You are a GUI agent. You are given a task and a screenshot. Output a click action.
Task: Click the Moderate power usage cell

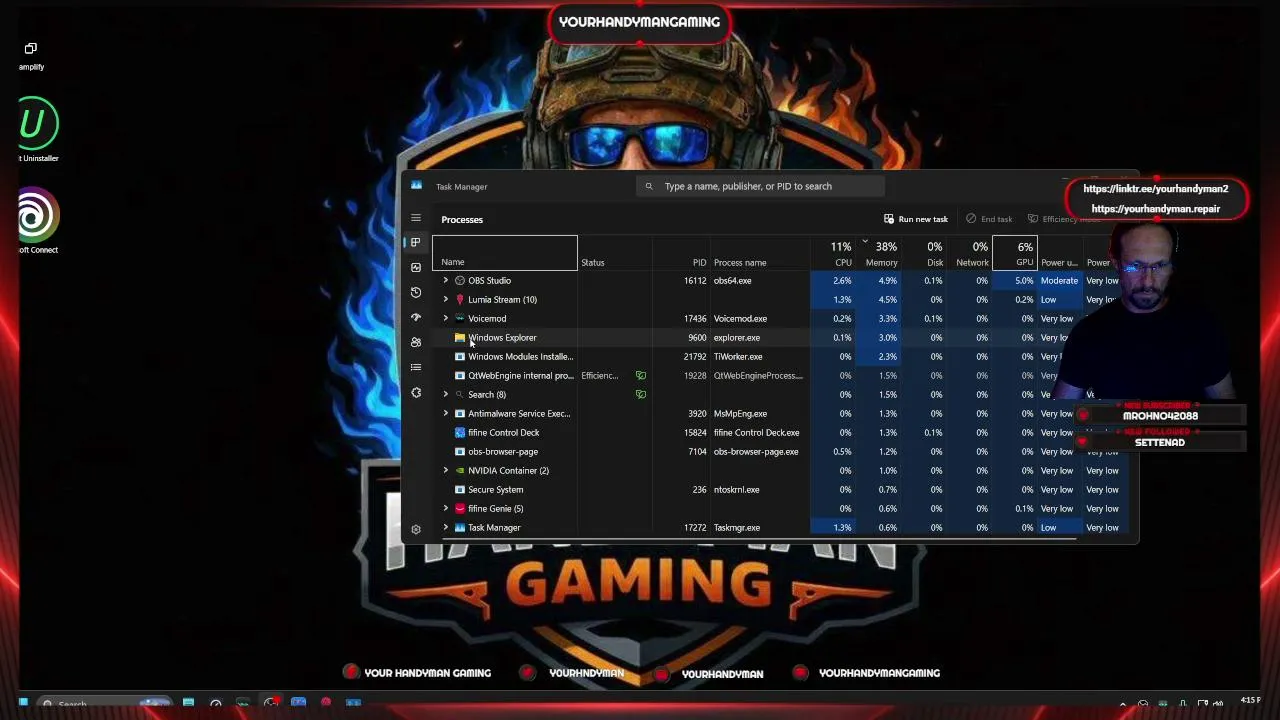[x=1059, y=281]
